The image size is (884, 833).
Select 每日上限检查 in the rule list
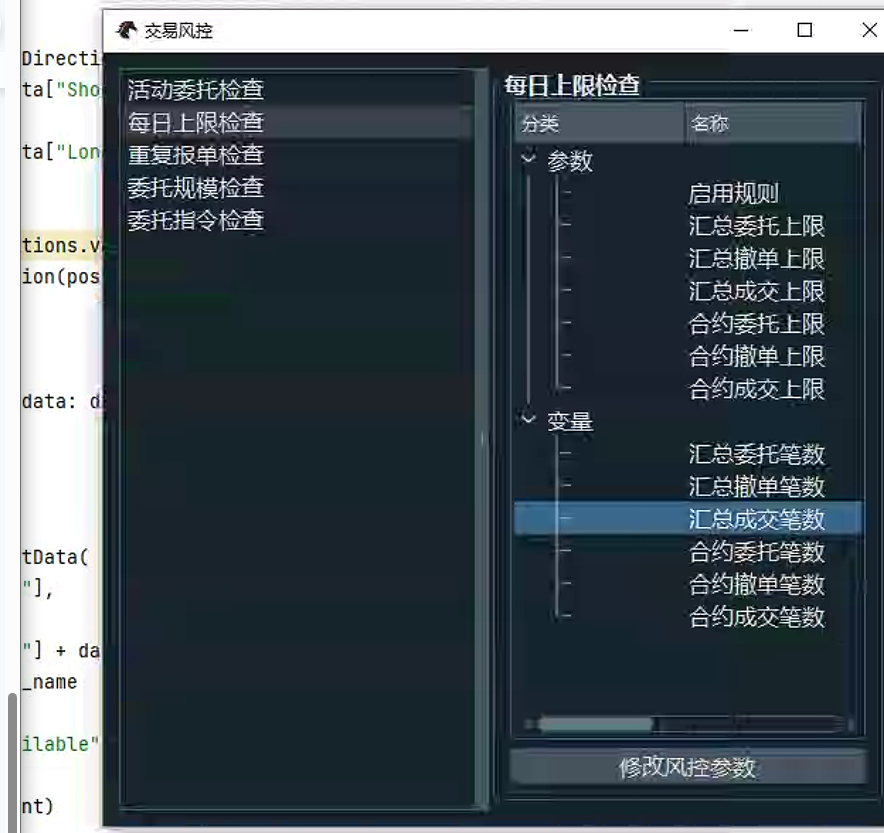(196, 123)
